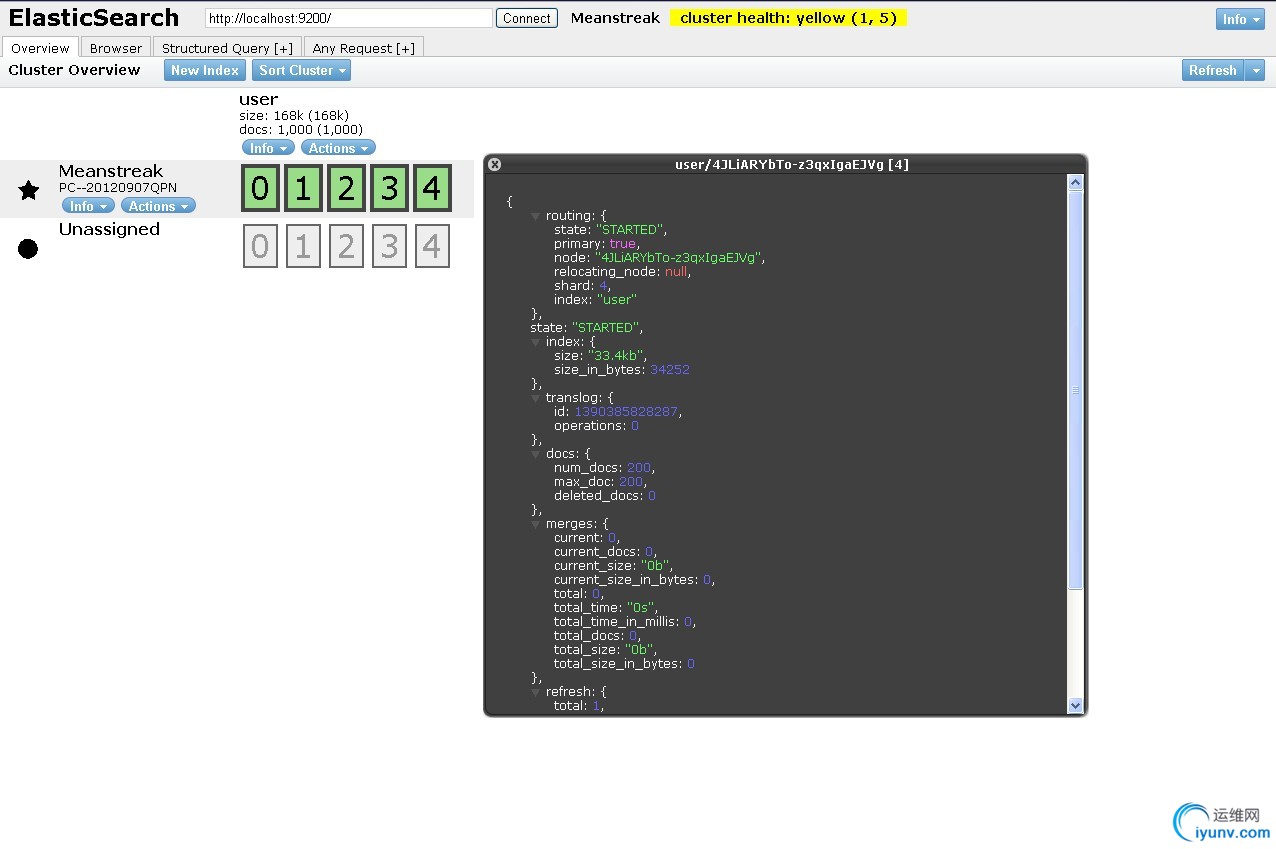Viewport: 1276px width, 849px height.
Task: Open the dropdown arrow next to Refresh
Action: click(1255, 70)
